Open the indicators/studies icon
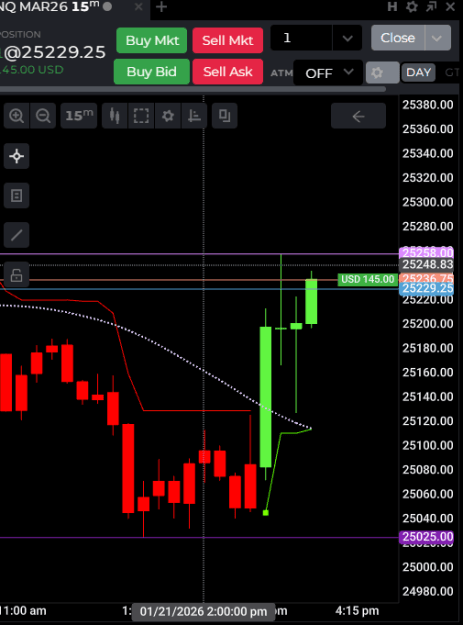This screenshot has width=463, height=625. coord(194,116)
